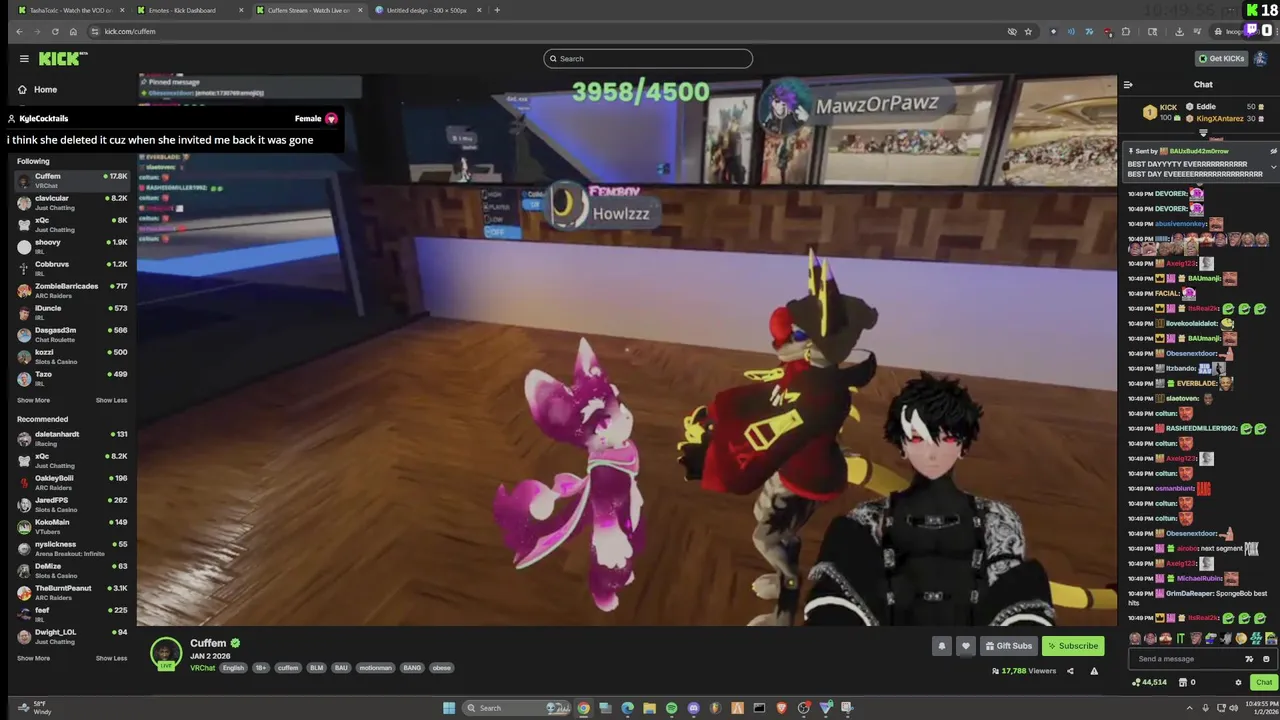Viewport: 1280px width, 720px height.
Task: Click the notification bell under the stream
Action: pos(941,646)
